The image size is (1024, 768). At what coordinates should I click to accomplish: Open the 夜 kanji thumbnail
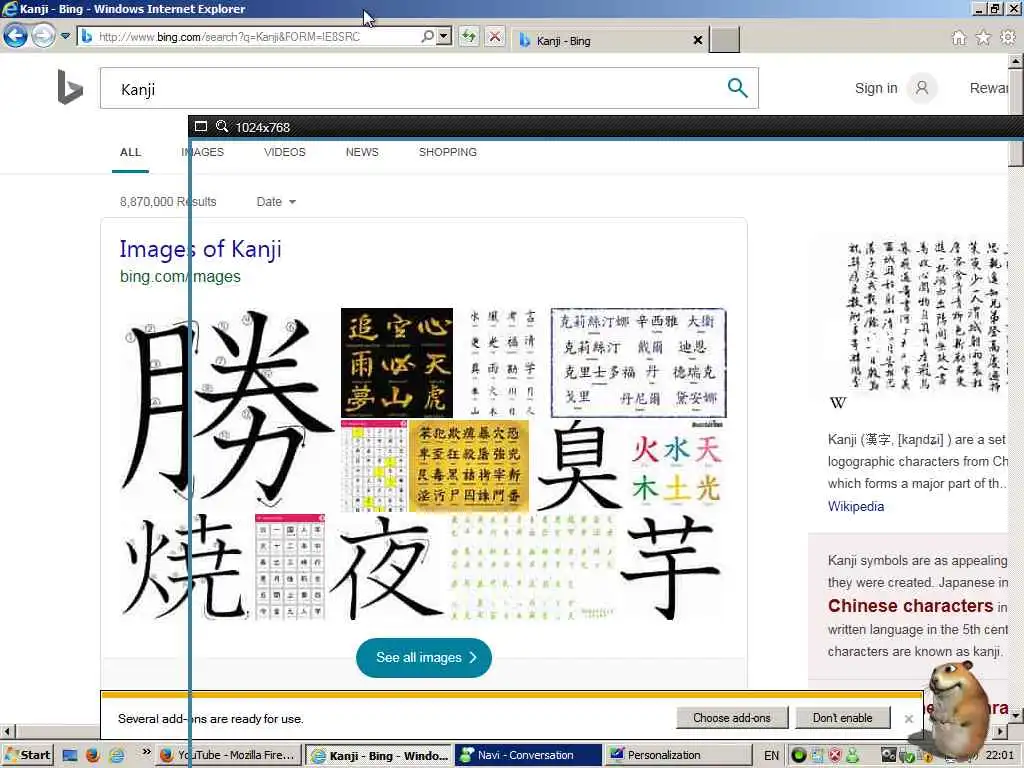click(x=387, y=568)
